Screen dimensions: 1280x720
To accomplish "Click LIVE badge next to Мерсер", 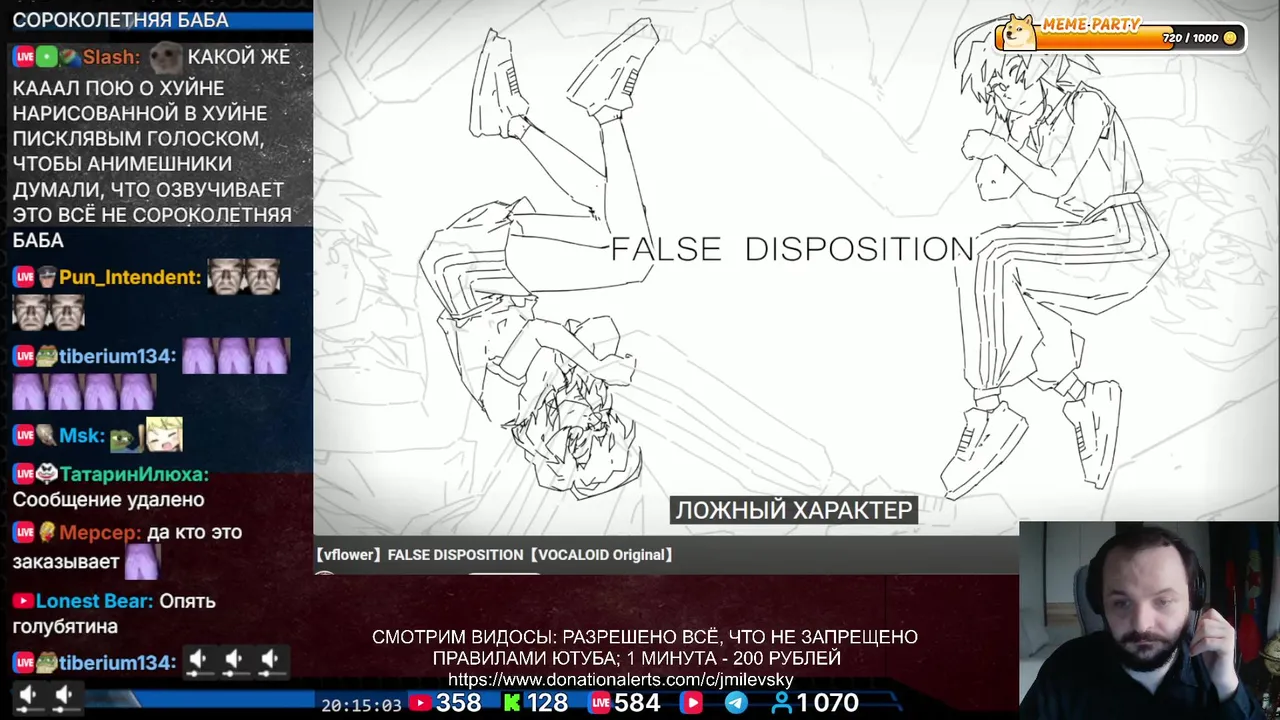I will [x=24, y=532].
